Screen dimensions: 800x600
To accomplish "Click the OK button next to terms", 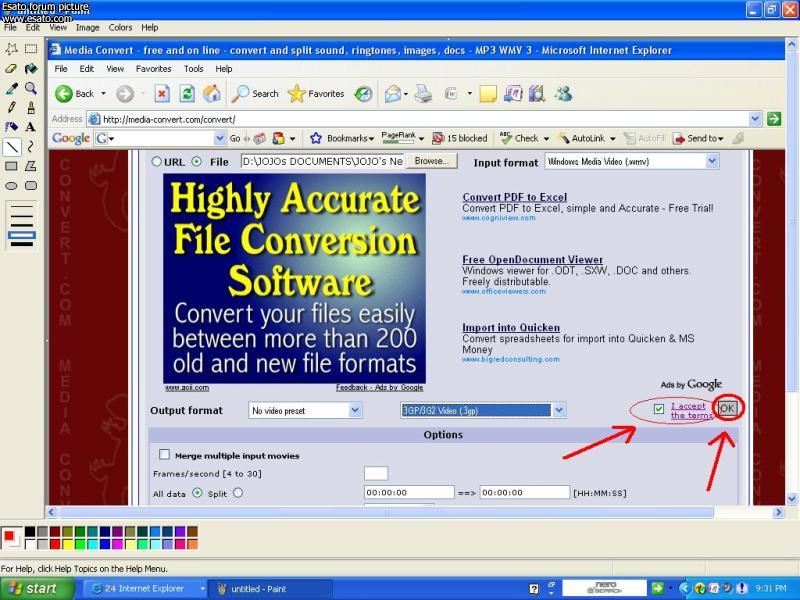I will [728, 408].
